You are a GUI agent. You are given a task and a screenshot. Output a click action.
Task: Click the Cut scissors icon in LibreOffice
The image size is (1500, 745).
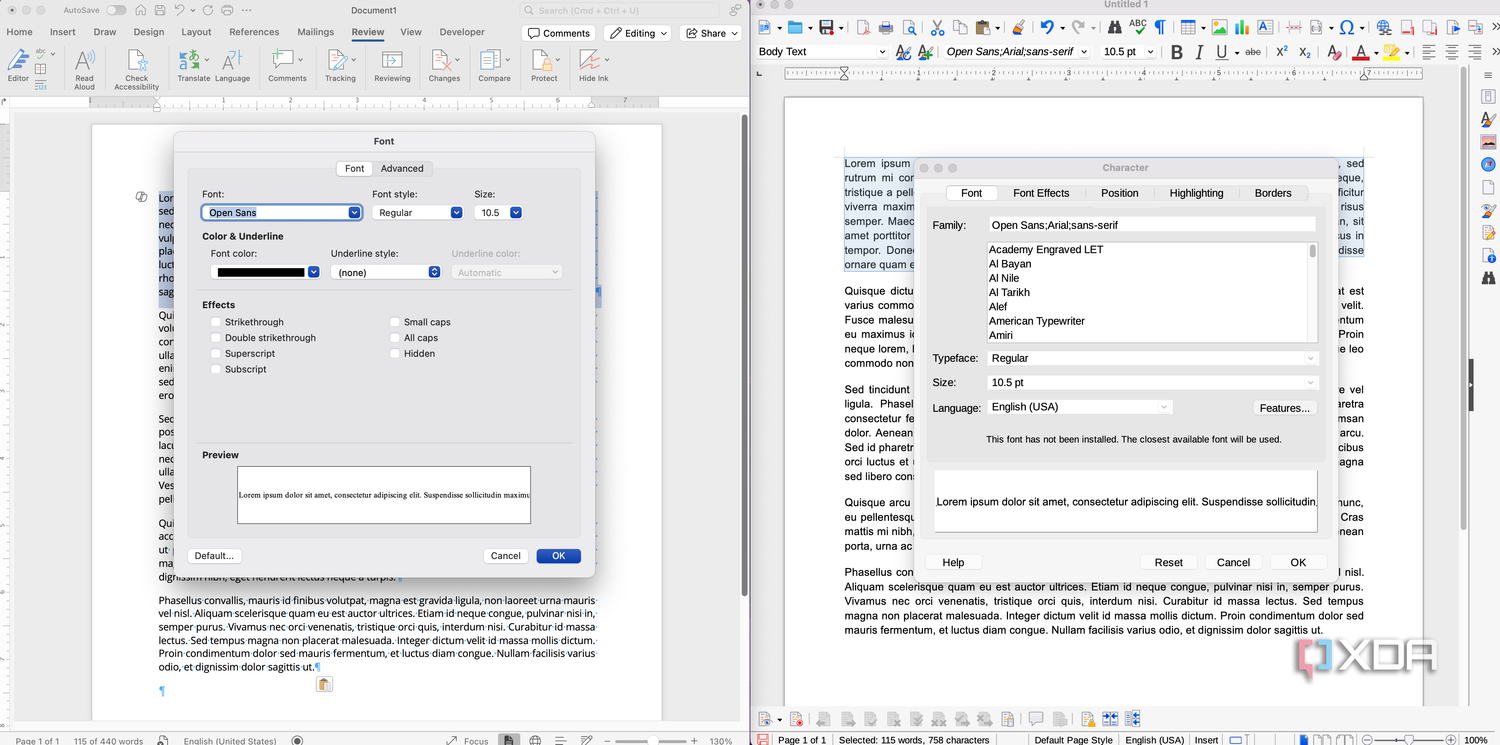click(937, 28)
